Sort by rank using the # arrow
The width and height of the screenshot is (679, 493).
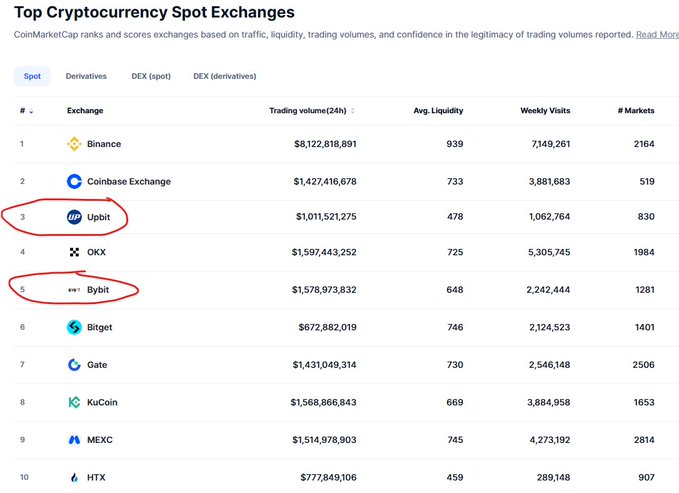[31, 111]
